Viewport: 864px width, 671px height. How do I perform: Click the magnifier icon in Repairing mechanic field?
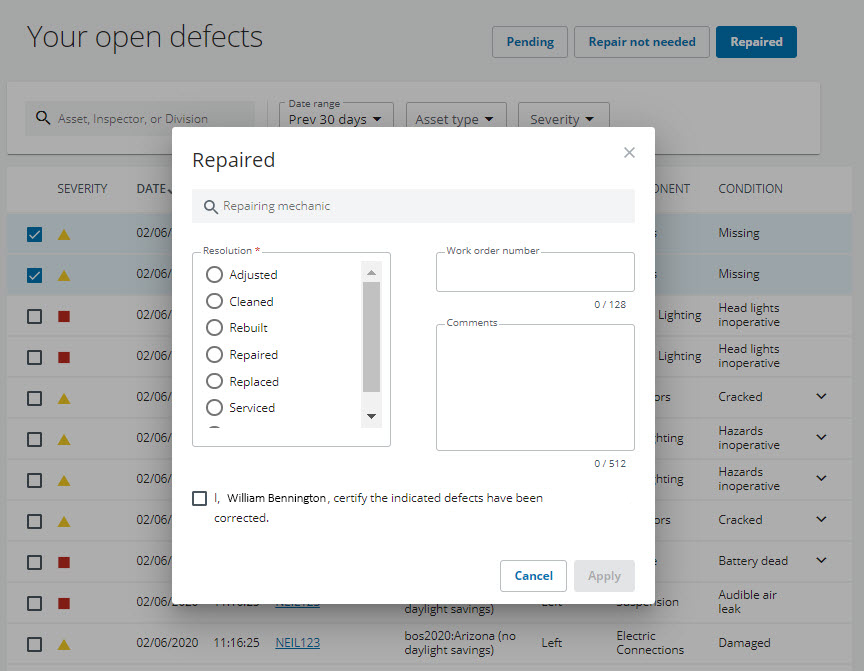[x=211, y=206]
